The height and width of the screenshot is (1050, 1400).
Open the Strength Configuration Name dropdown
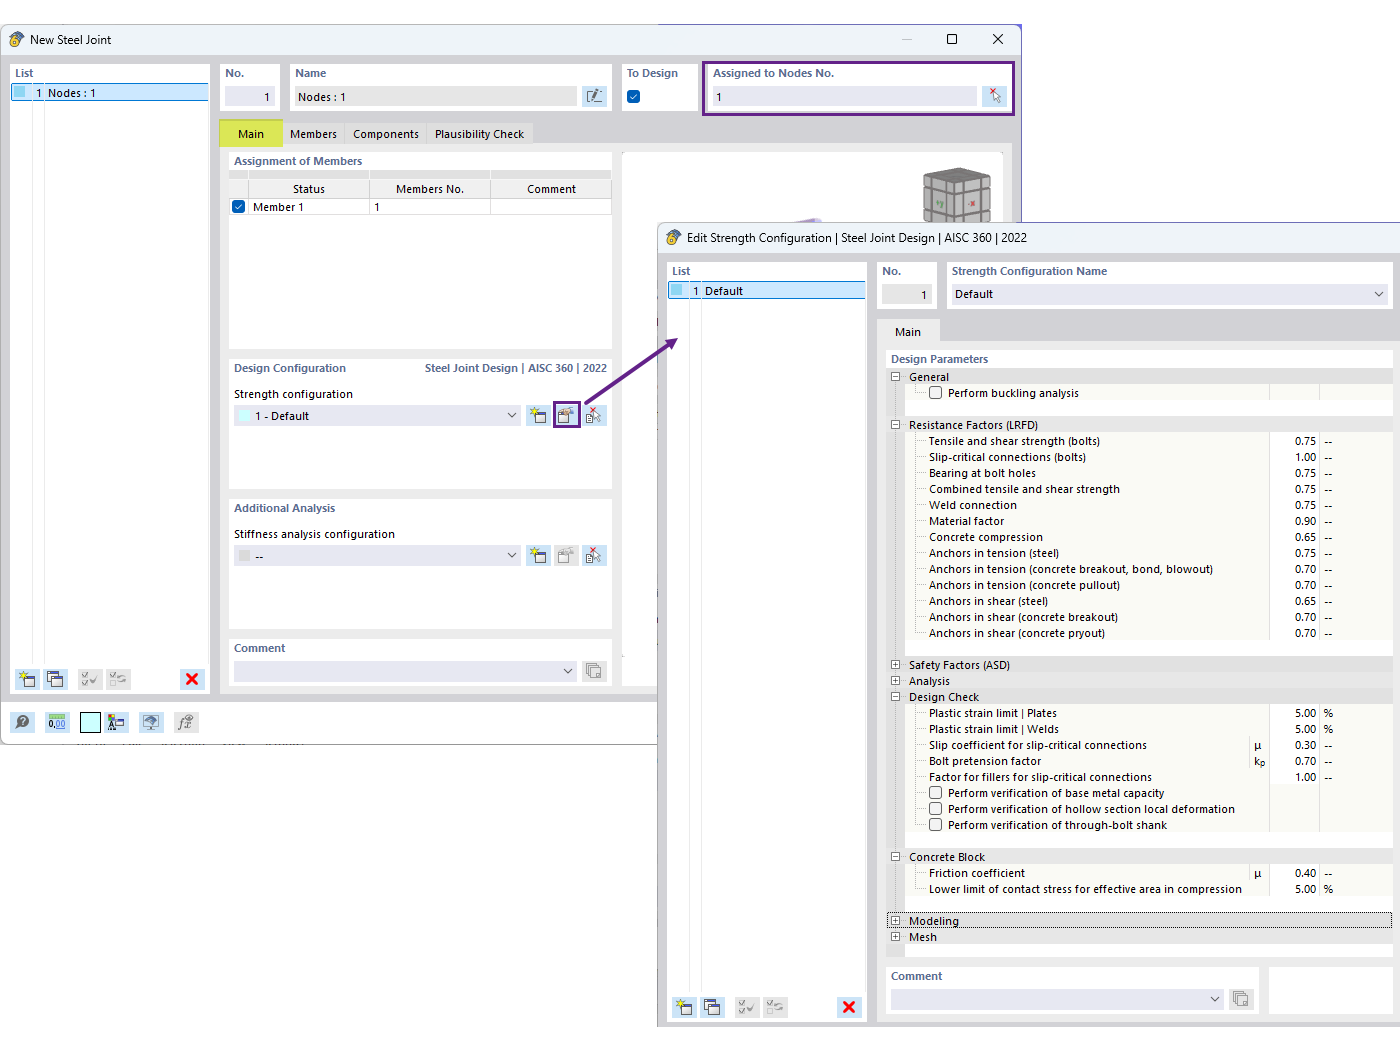coord(1379,294)
